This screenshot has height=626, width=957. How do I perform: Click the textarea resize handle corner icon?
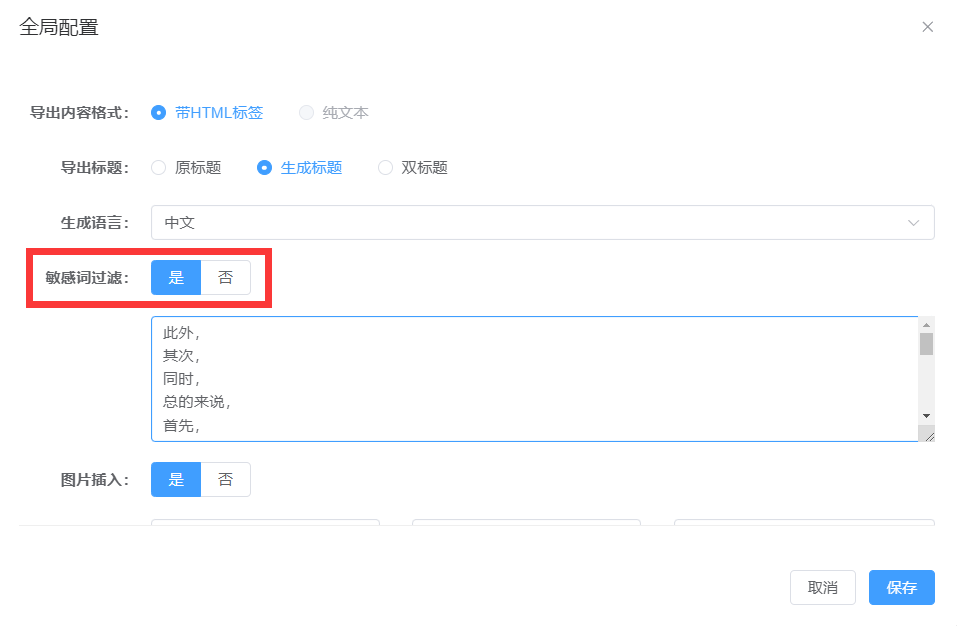pyautogui.click(x=928, y=436)
